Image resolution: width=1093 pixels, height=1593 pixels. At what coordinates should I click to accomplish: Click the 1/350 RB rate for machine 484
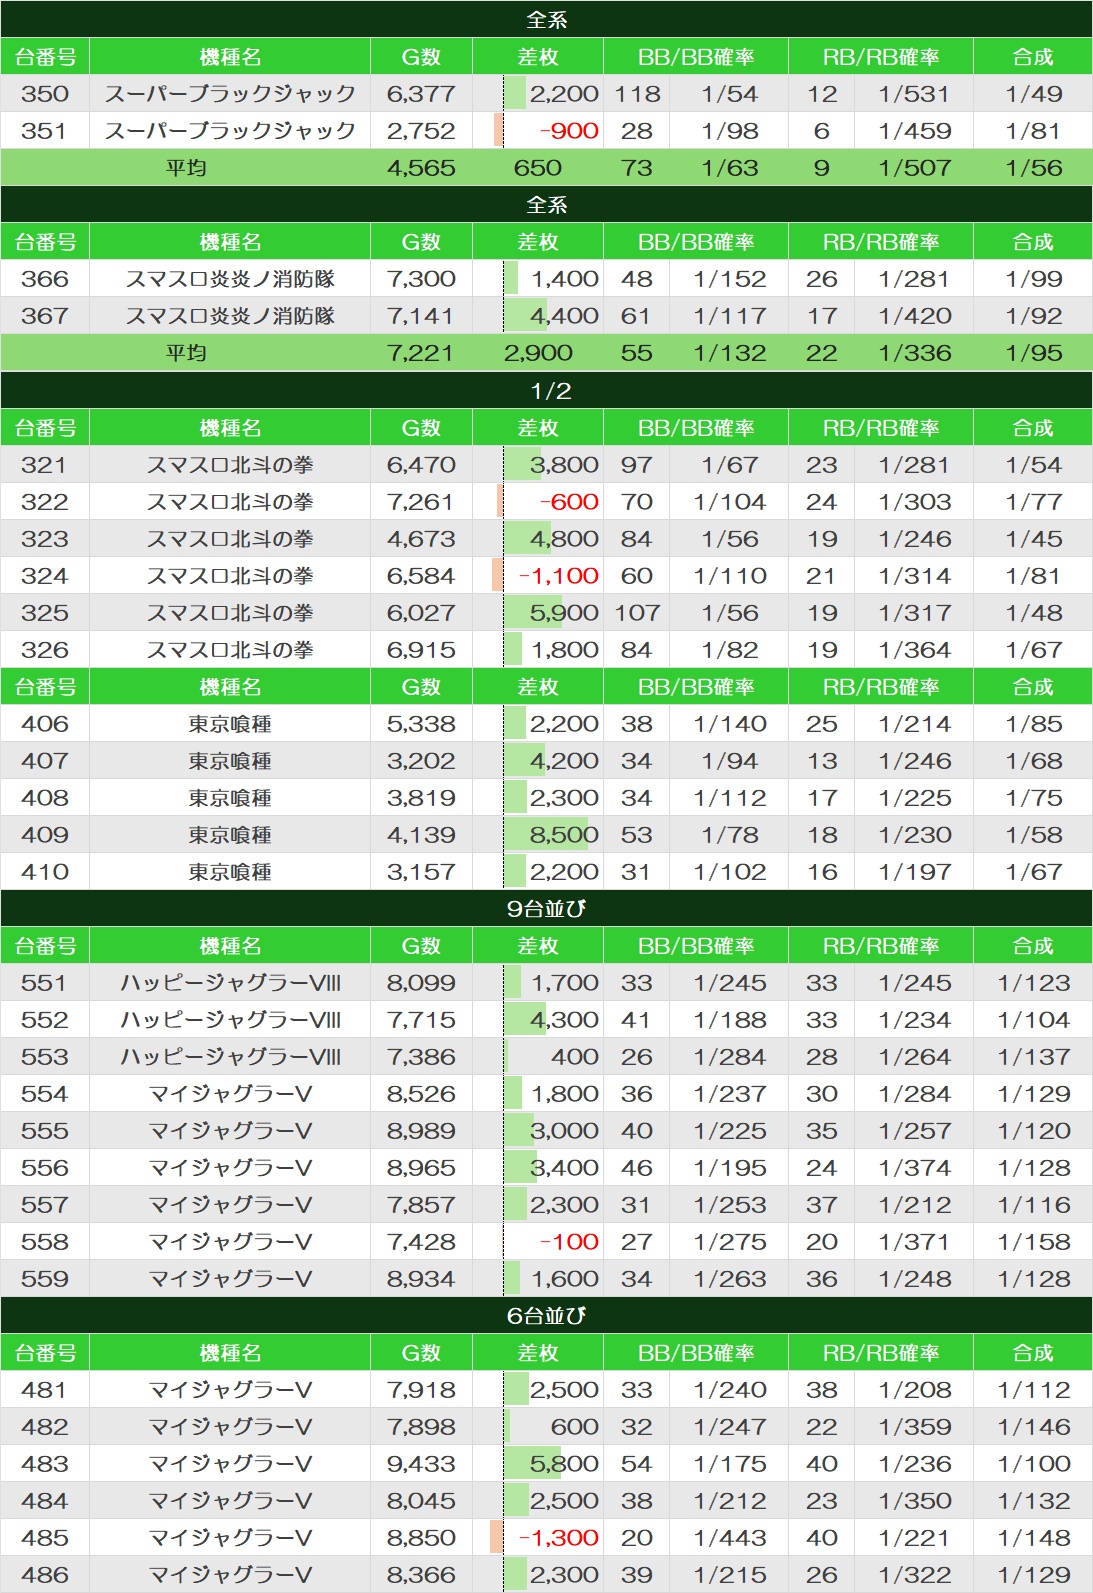[x=914, y=1501]
